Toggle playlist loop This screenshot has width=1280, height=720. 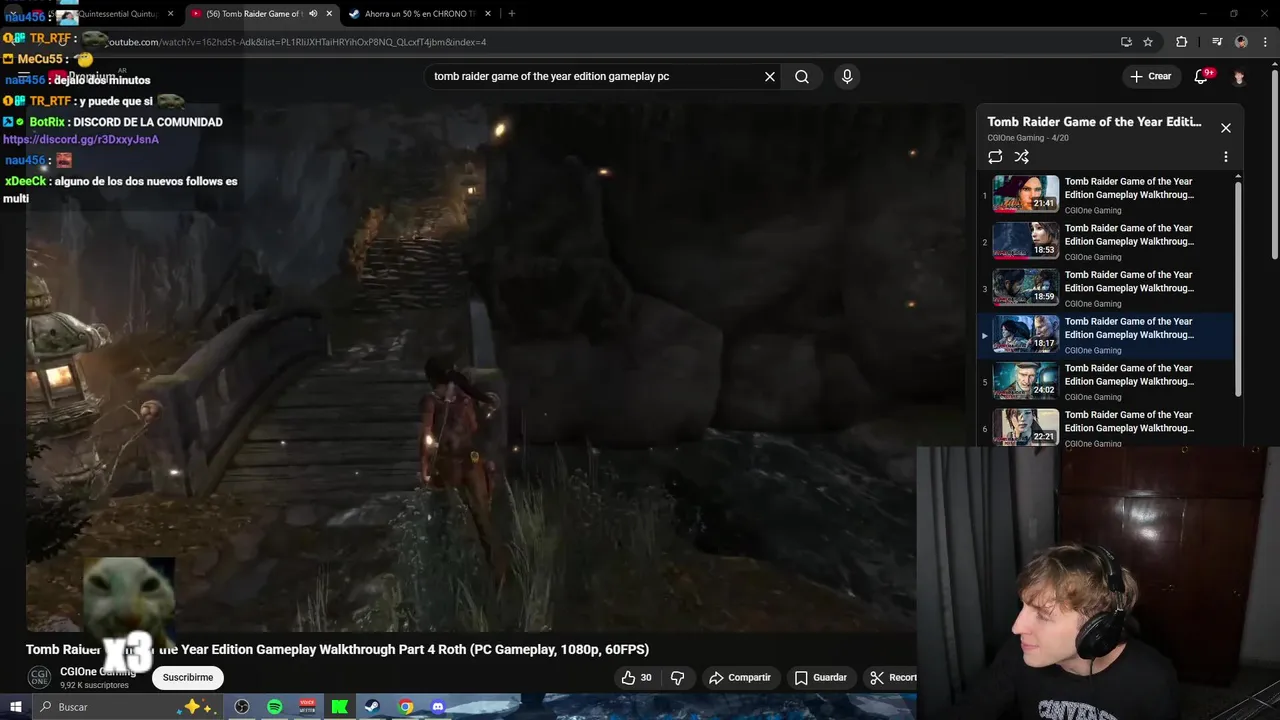click(x=995, y=157)
